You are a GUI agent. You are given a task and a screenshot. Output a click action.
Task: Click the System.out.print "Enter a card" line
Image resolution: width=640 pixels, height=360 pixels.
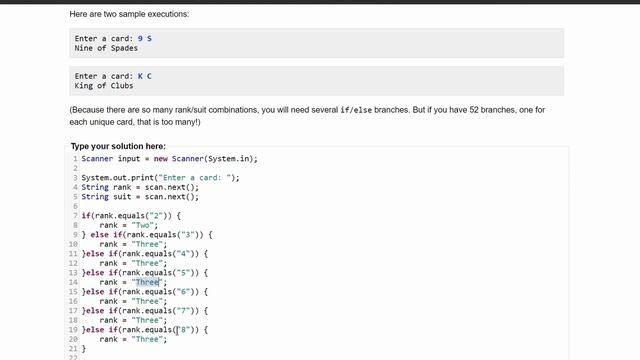pyautogui.click(x=160, y=178)
